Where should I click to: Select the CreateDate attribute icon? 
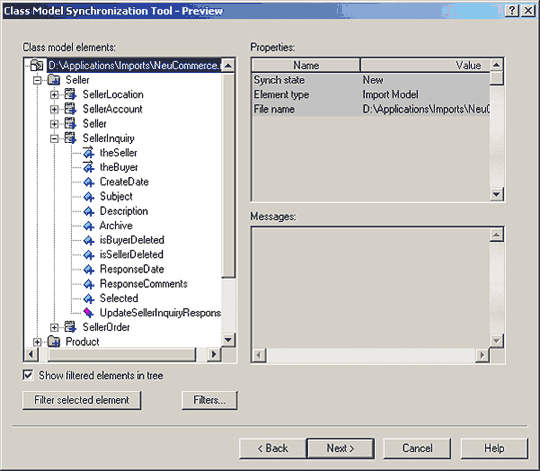click(89, 182)
